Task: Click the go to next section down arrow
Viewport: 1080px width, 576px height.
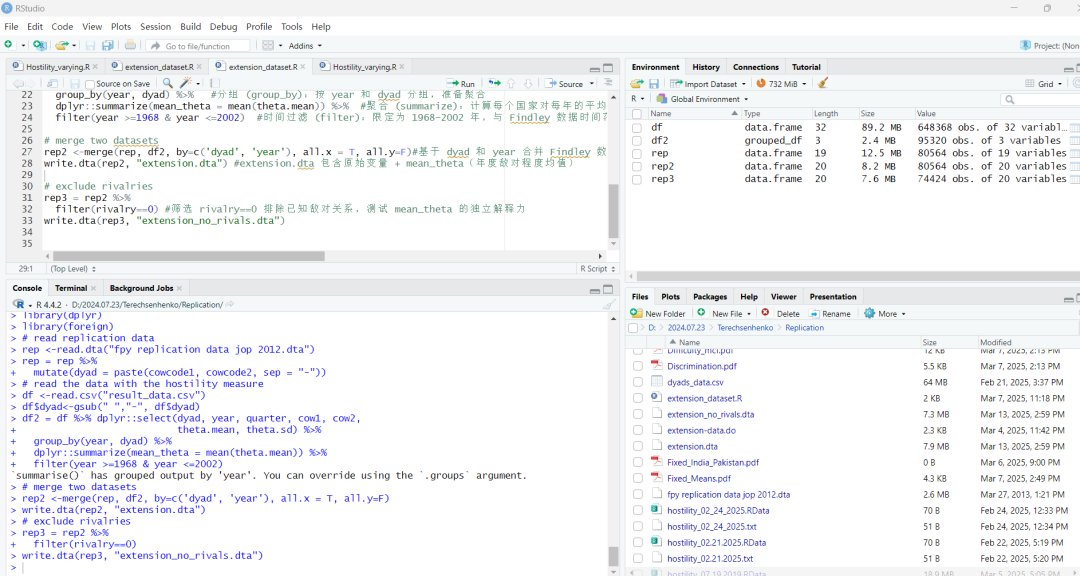Action: [528, 83]
